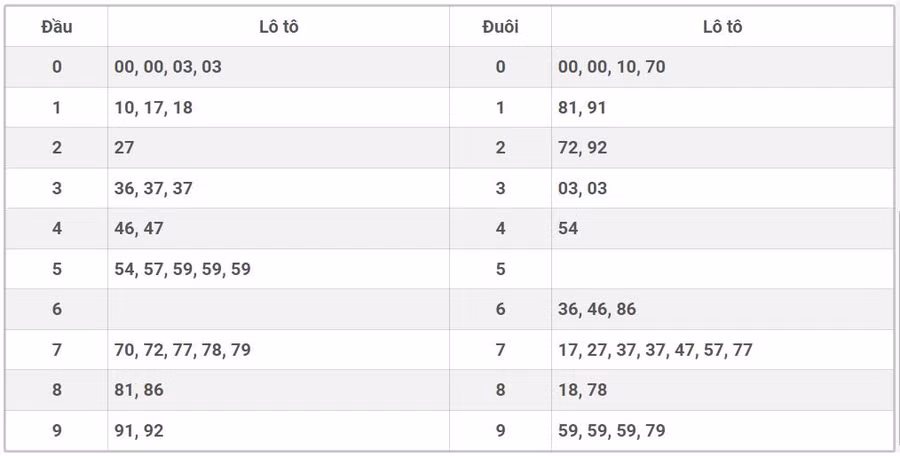Select the cell containing "00, 00, 03, 03"
This screenshot has width=900, height=456.
coord(168,67)
